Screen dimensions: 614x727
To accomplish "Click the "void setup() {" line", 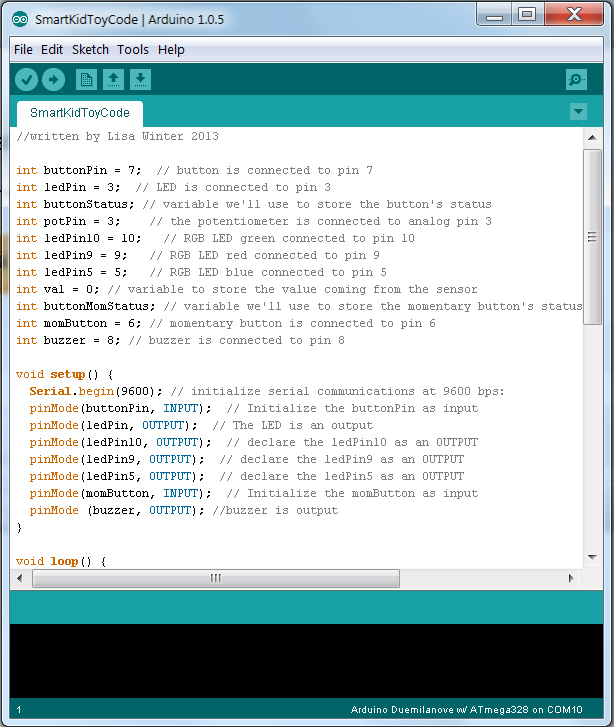I will 64,375.
